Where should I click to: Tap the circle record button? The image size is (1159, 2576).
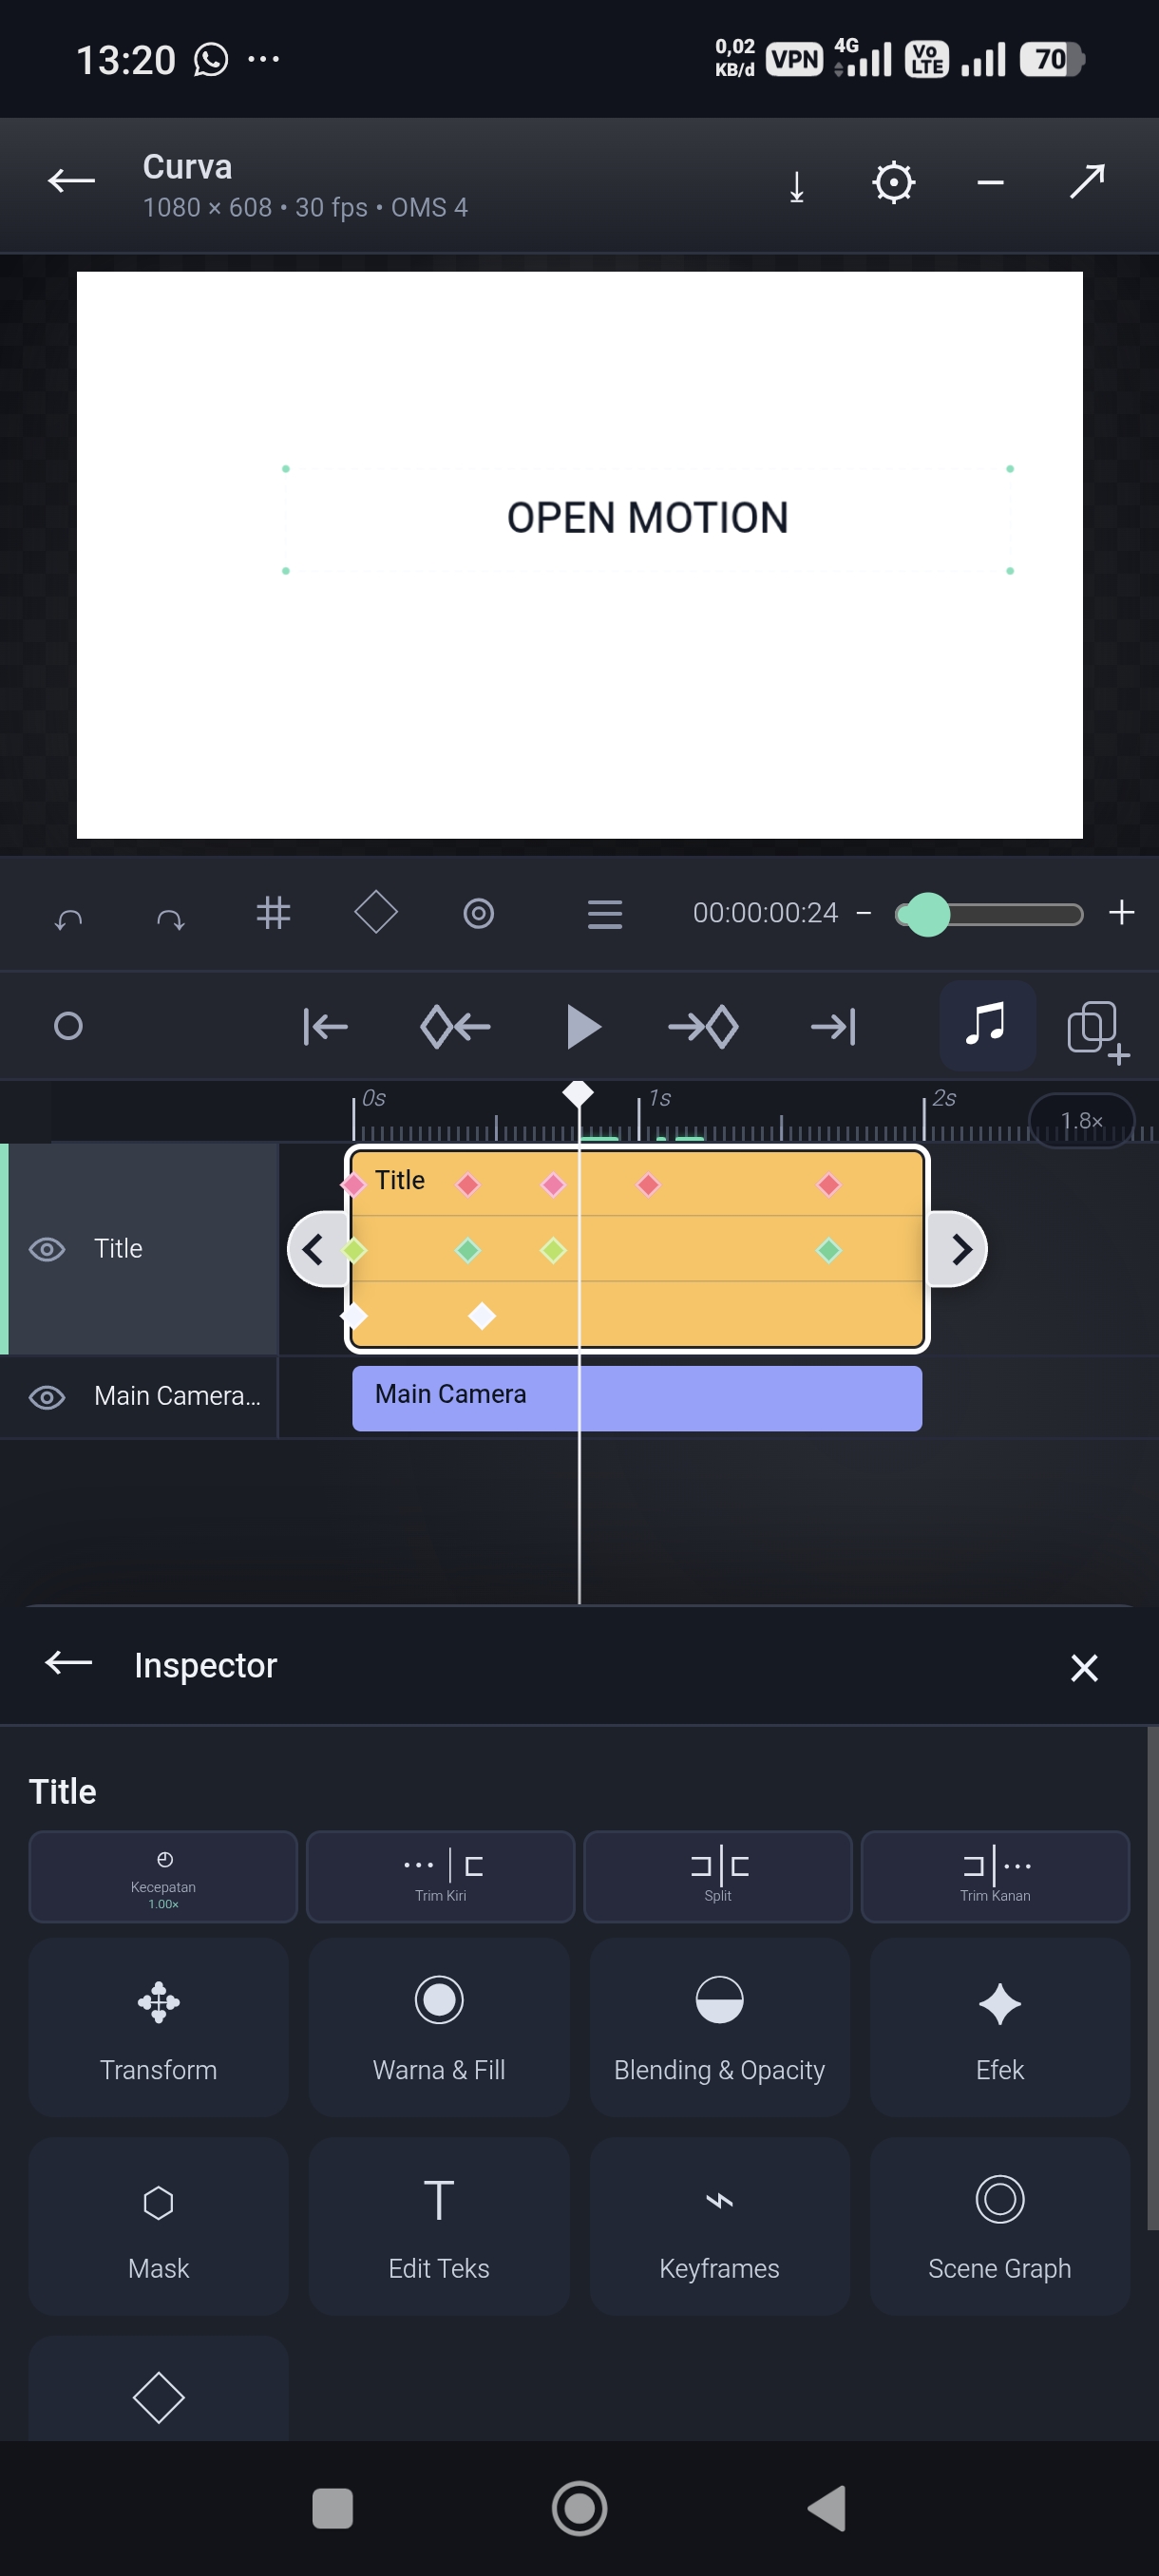click(68, 1026)
